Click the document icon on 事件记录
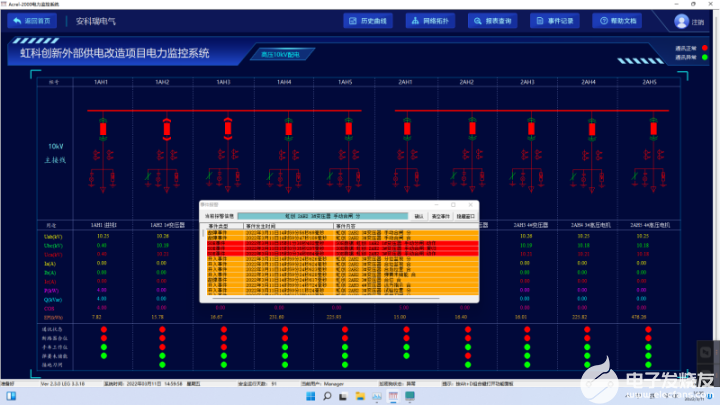 click(x=540, y=21)
